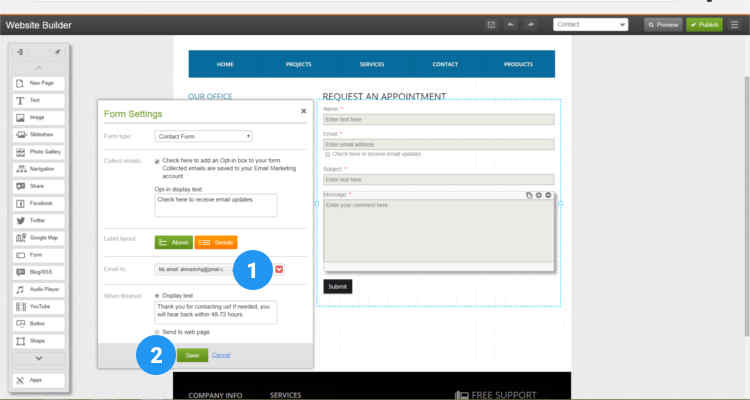The image size is (750, 400).
Task: Close the Form Settings dialog
Action: click(x=303, y=111)
